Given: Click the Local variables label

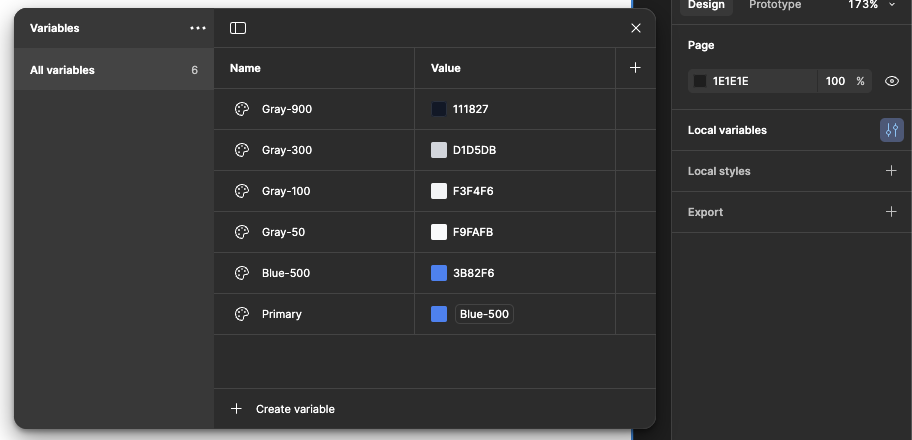Looking at the screenshot, I should tap(727, 130).
